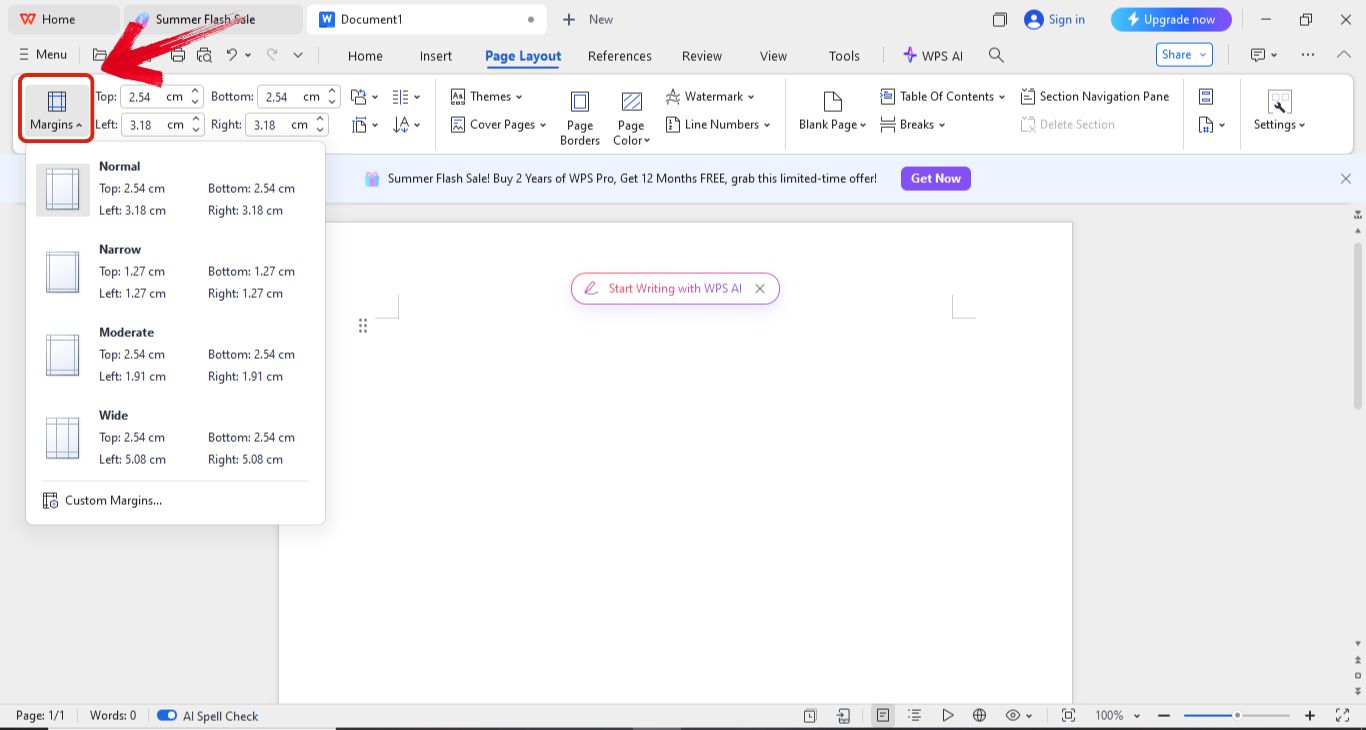Open Custom Margins dialog

102,500
